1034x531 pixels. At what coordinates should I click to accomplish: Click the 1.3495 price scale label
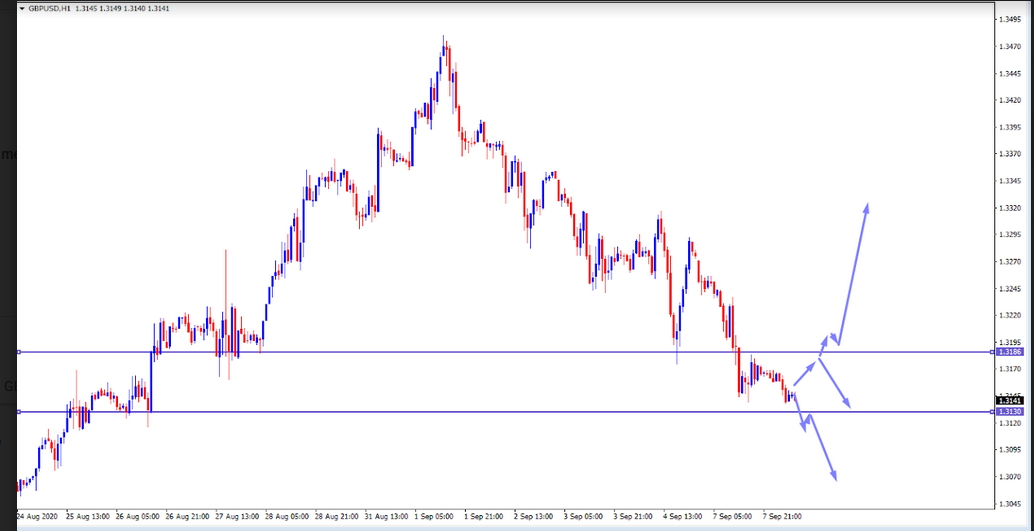pyautogui.click(x=1011, y=19)
